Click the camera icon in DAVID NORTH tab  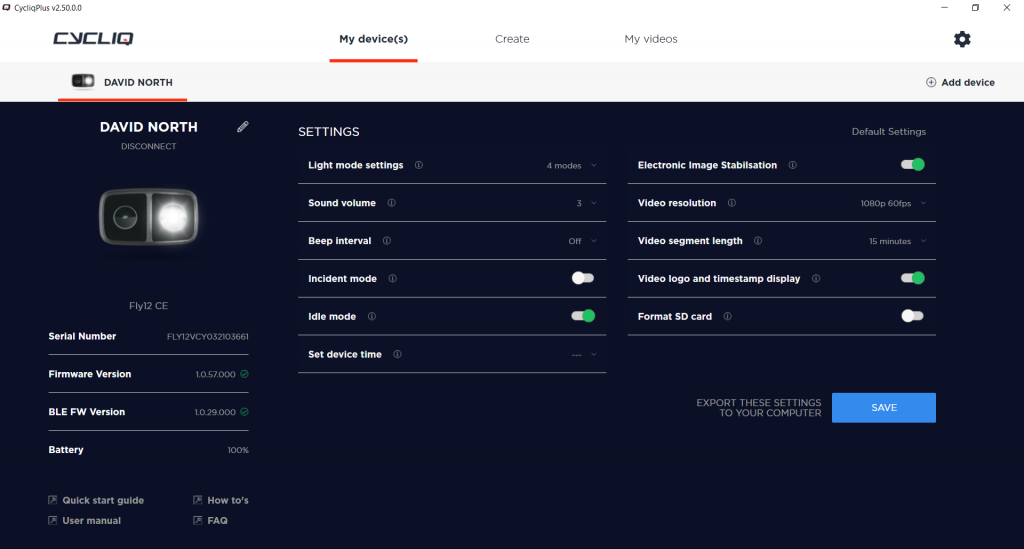(x=83, y=81)
